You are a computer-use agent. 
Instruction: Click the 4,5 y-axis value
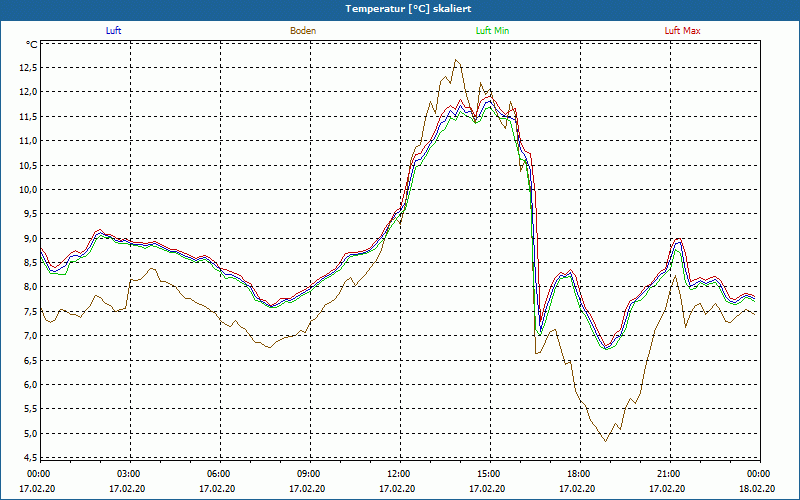pyautogui.click(x=29, y=457)
